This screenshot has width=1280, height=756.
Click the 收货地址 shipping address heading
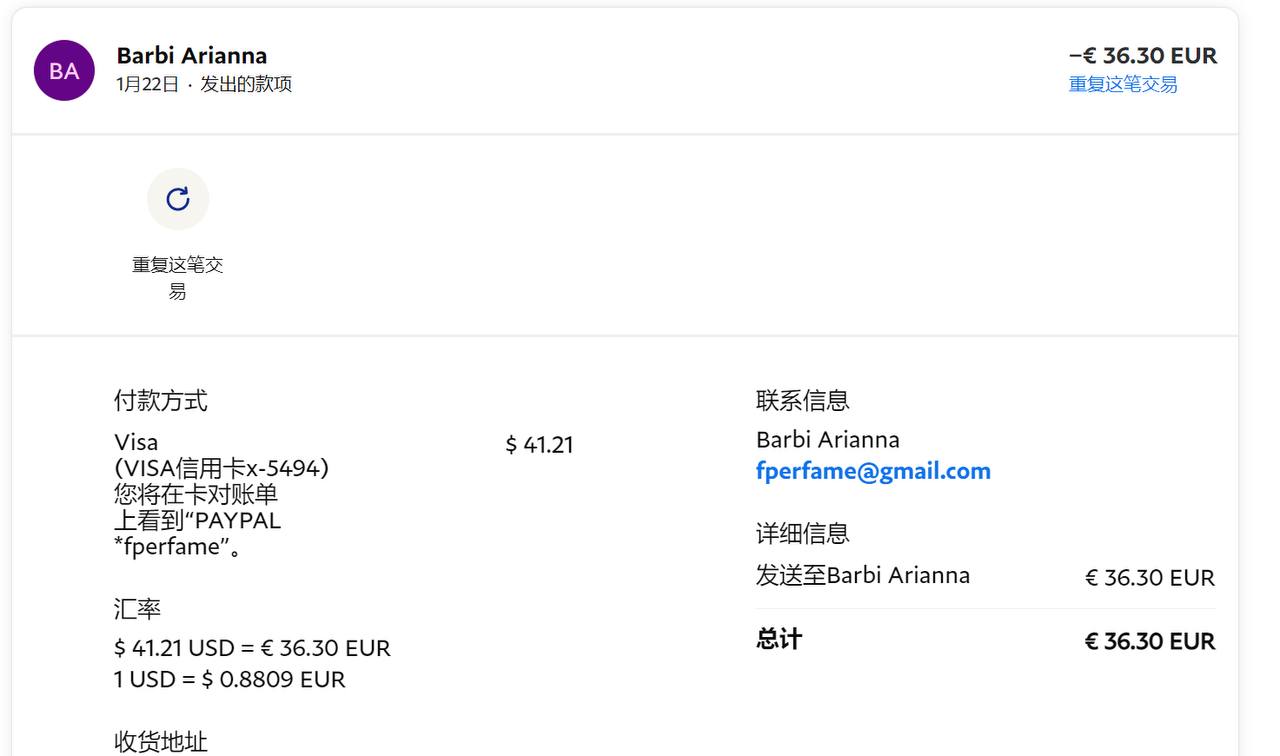pyautogui.click(x=160, y=741)
